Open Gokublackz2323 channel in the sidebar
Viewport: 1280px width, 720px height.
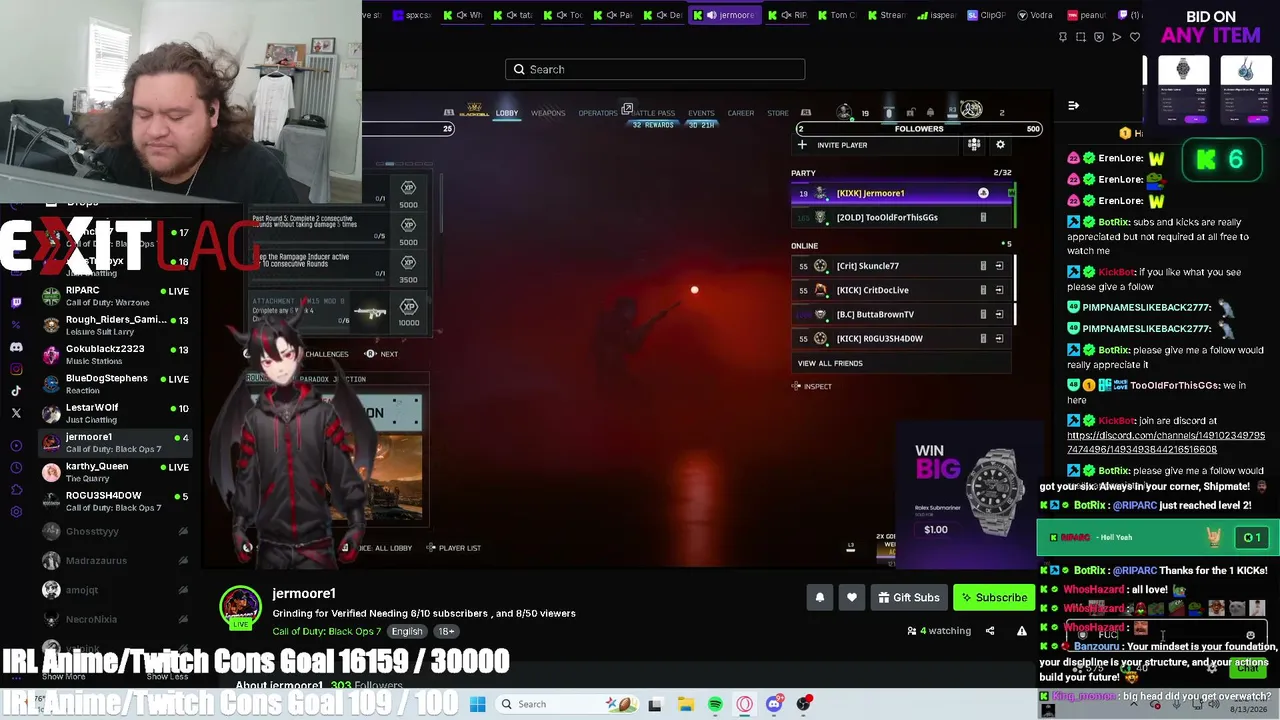[114, 355]
